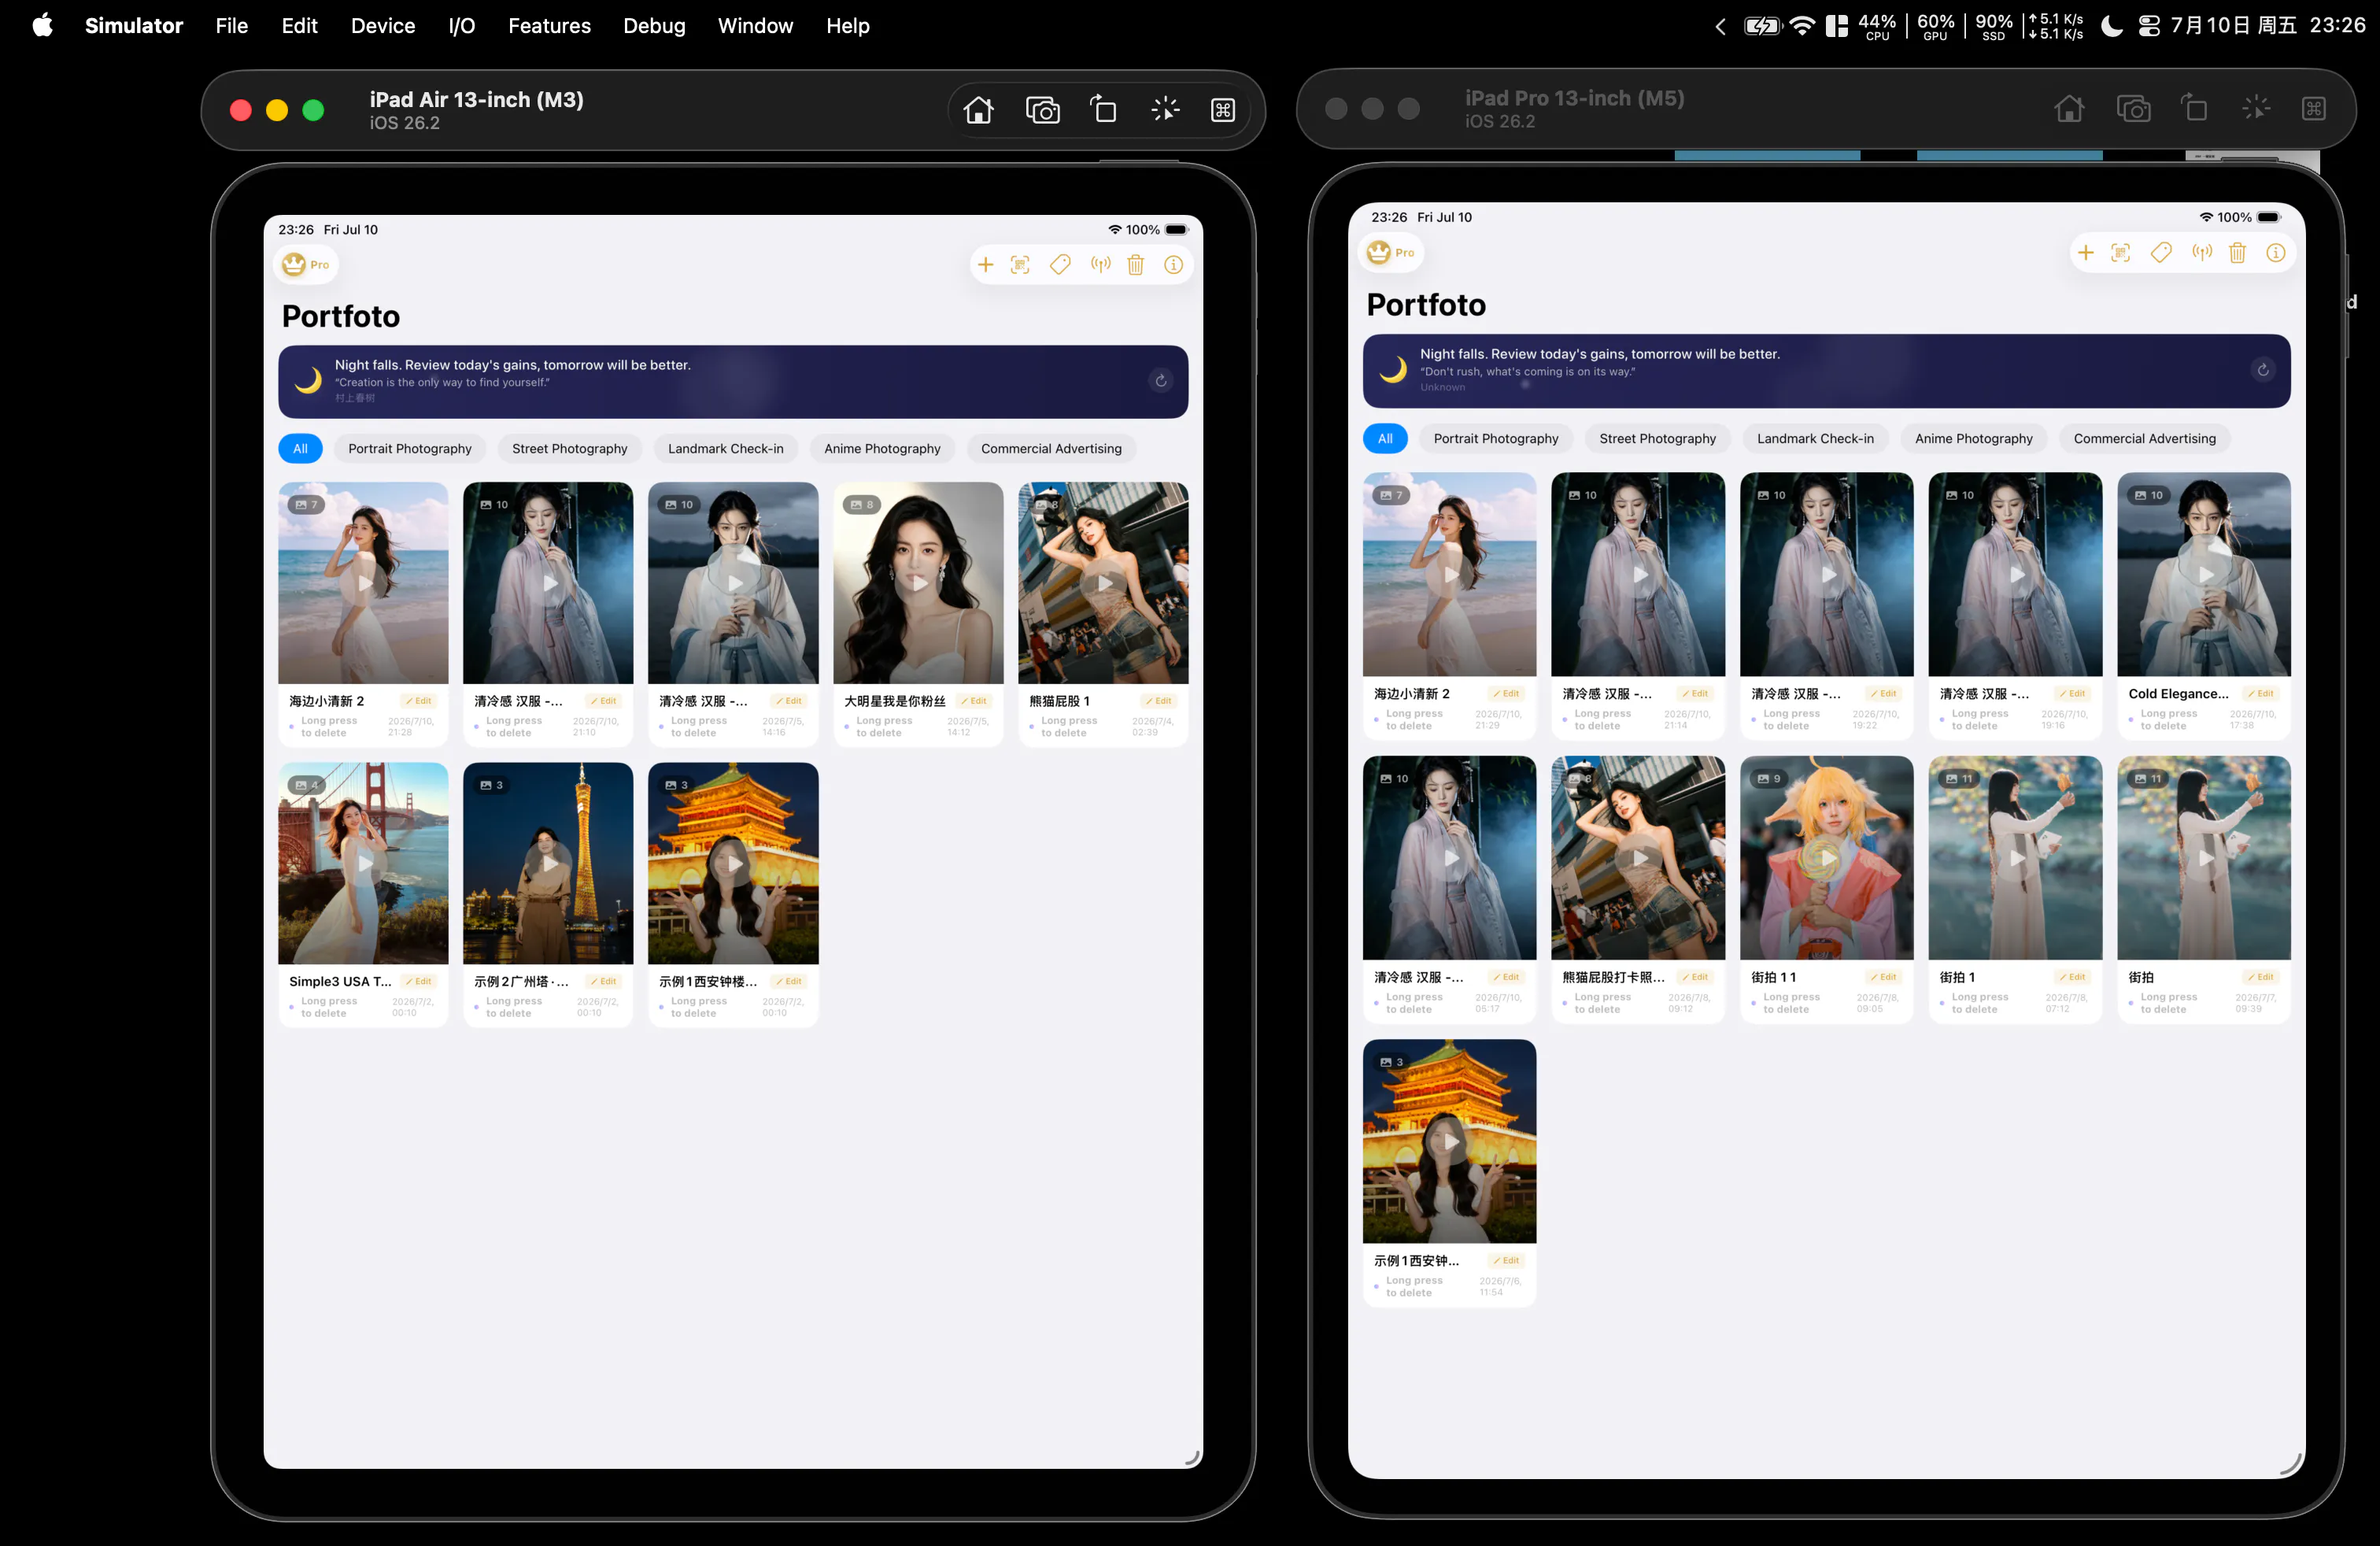Open the Device menu
2380x1546 pixels.
coord(383,26)
